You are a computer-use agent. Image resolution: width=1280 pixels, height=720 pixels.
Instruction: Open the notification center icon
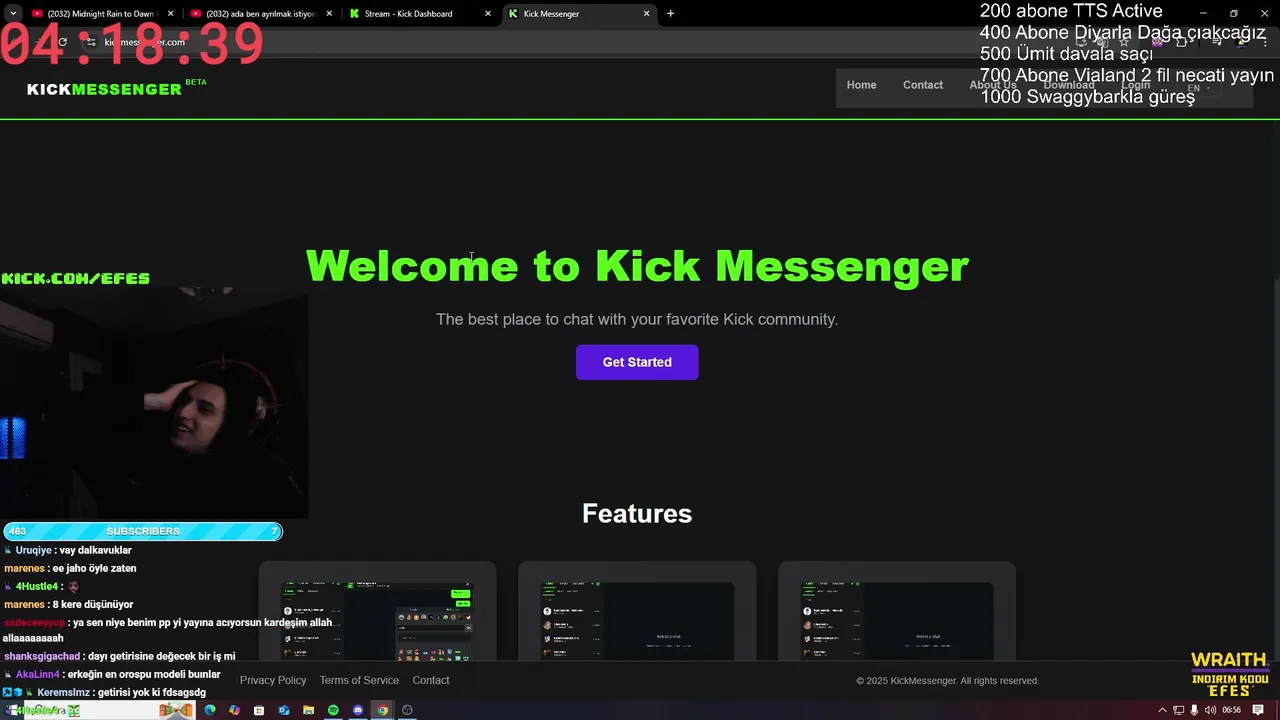(1258, 710)
